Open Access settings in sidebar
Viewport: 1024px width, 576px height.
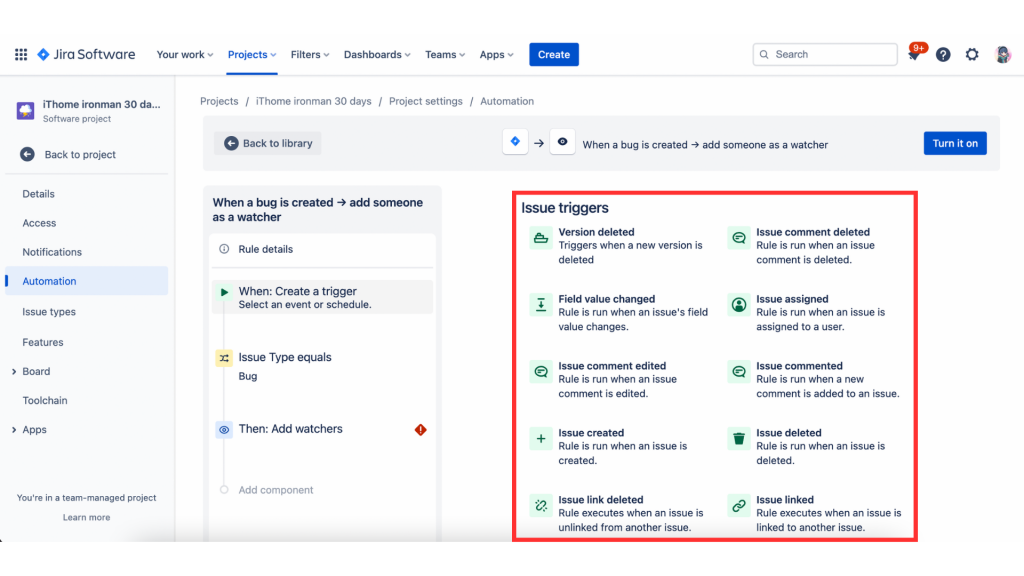point(39,223)
